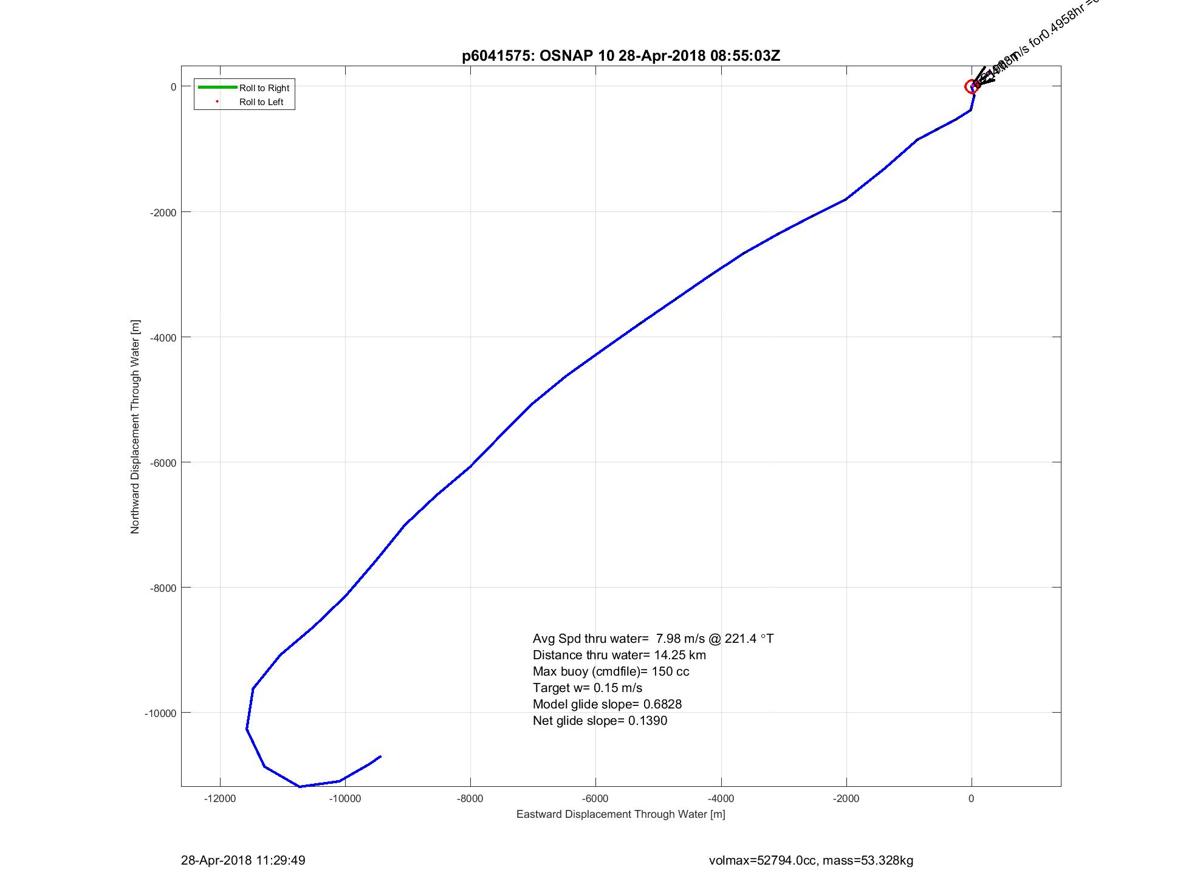Click the x-axis tick label '-8000'
Screen dimensions: 1200x885
tap(470, 798)
